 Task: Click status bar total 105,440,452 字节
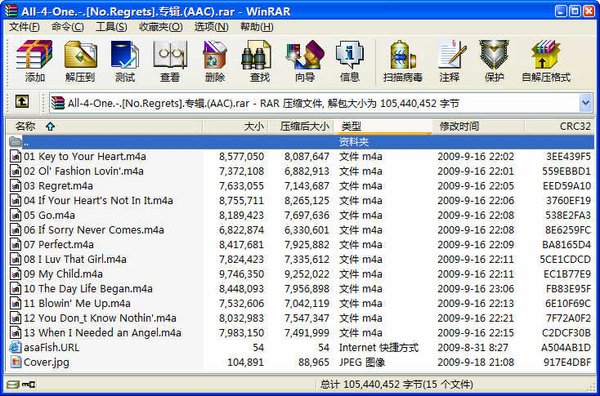click(x=397, y=384)
